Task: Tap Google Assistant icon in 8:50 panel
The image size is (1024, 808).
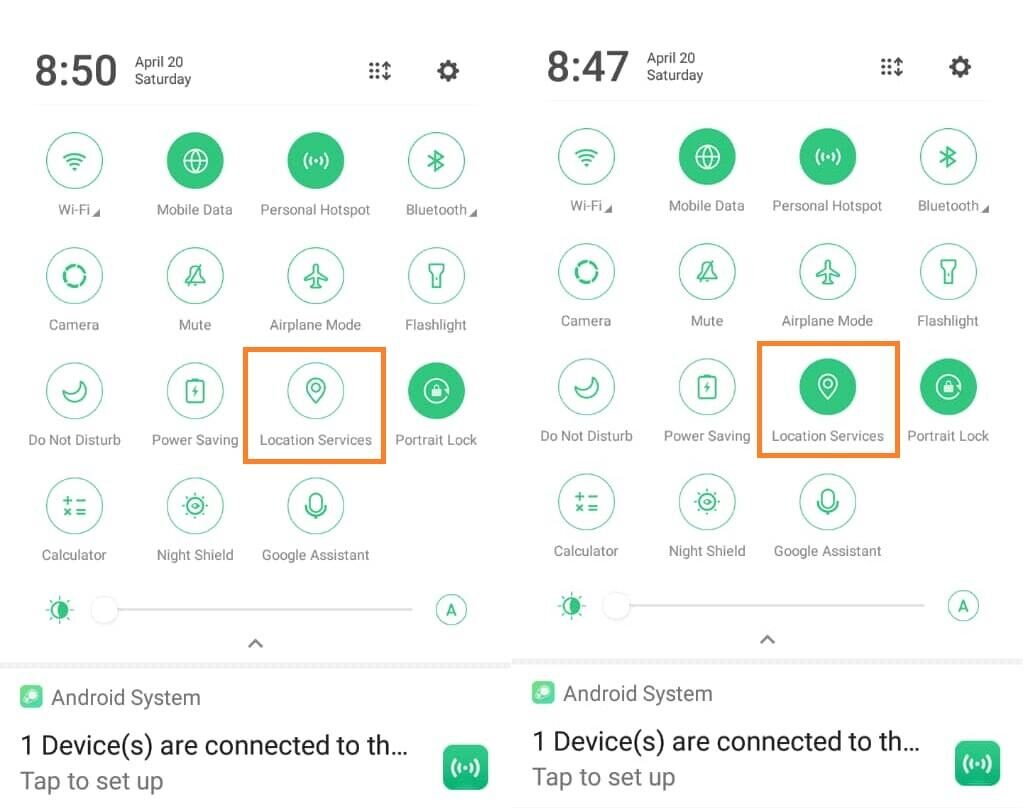Action: (315, 506)
